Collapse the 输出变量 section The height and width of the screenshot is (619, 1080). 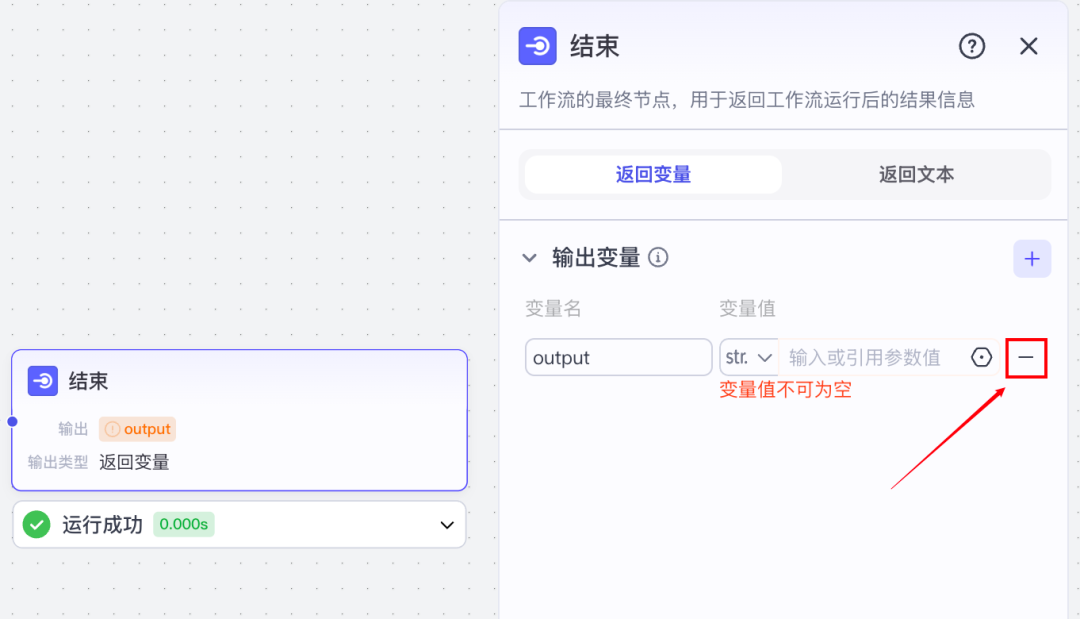[x=530, y=258]
